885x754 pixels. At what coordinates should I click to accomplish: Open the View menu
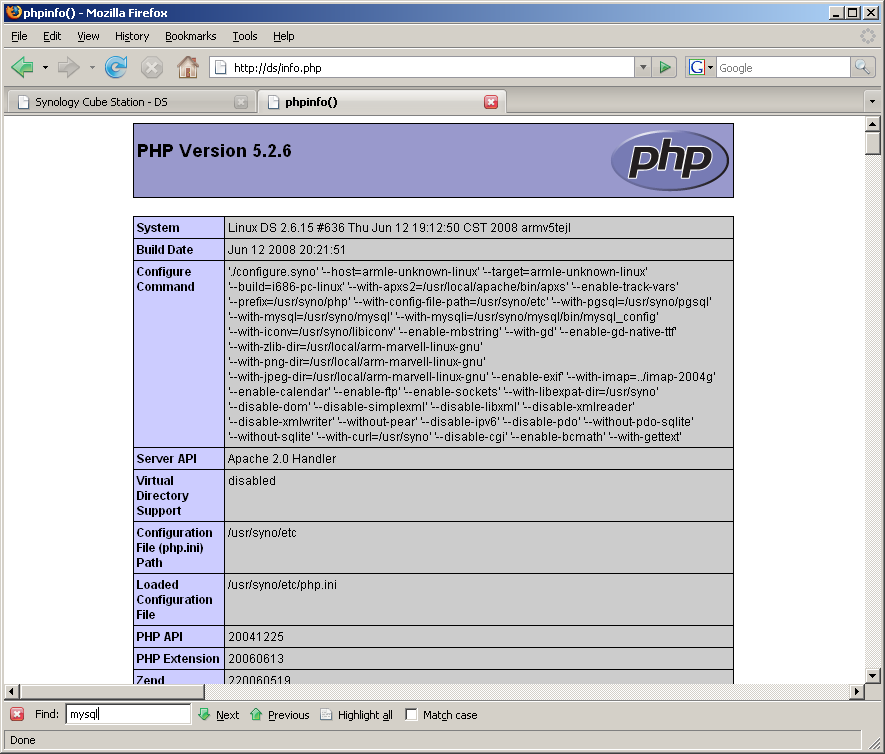pyautogui.click(x=88, y=36)
